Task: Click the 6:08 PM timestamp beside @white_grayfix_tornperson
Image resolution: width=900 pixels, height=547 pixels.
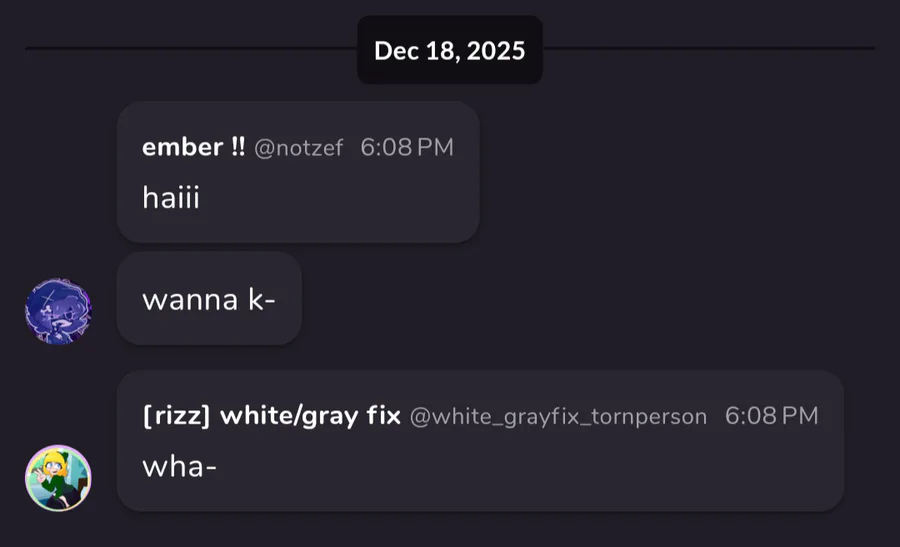Action: tap(771, 416)
